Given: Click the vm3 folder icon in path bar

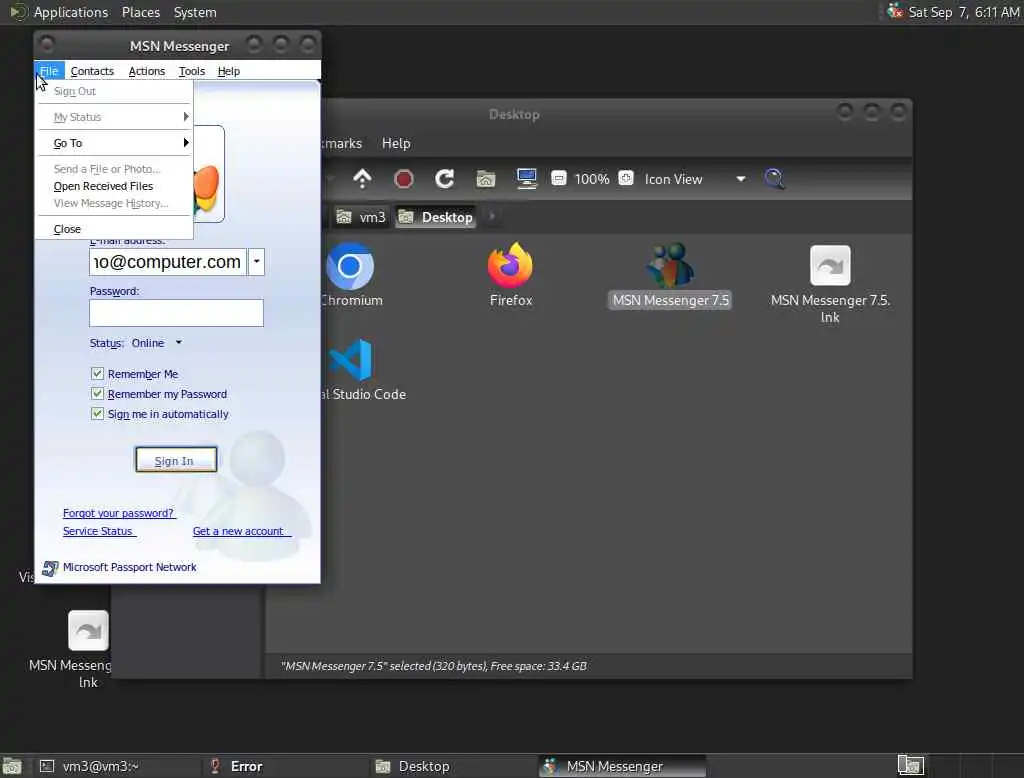Looking at the screenshot, I should 344,217.
